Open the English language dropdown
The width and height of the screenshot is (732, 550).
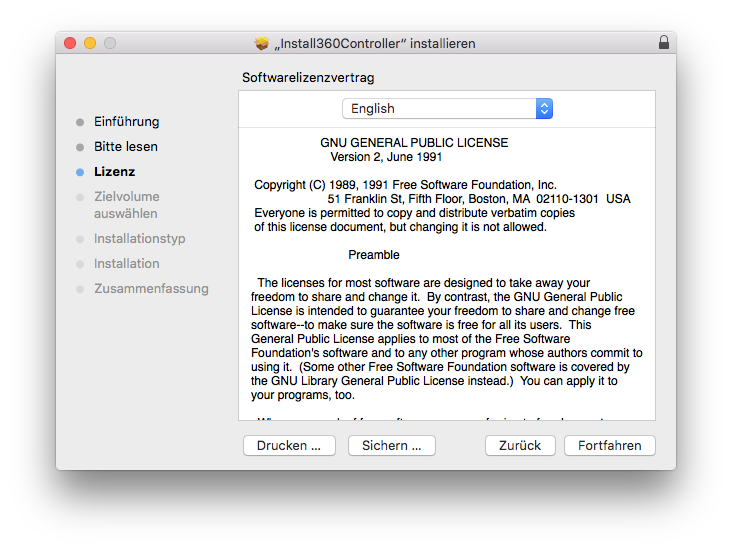point(447,108)
